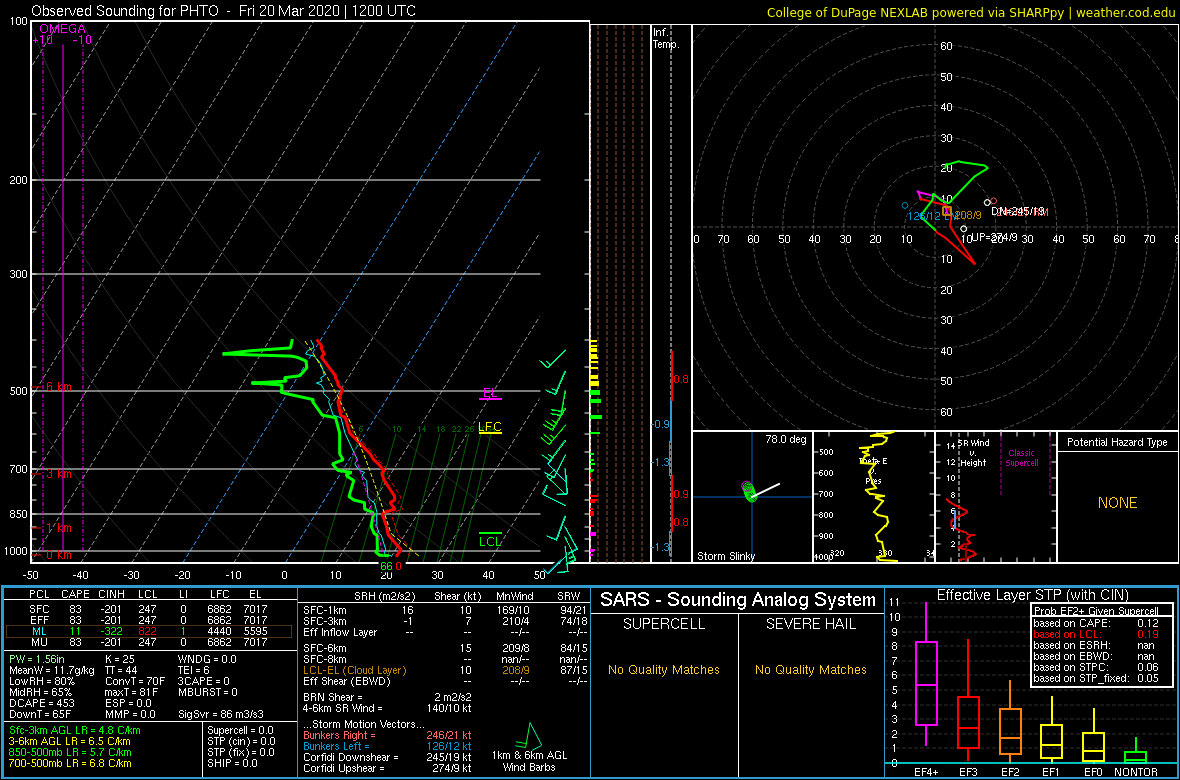Click the 'Inf. Temp.' column header

[667, 39]
